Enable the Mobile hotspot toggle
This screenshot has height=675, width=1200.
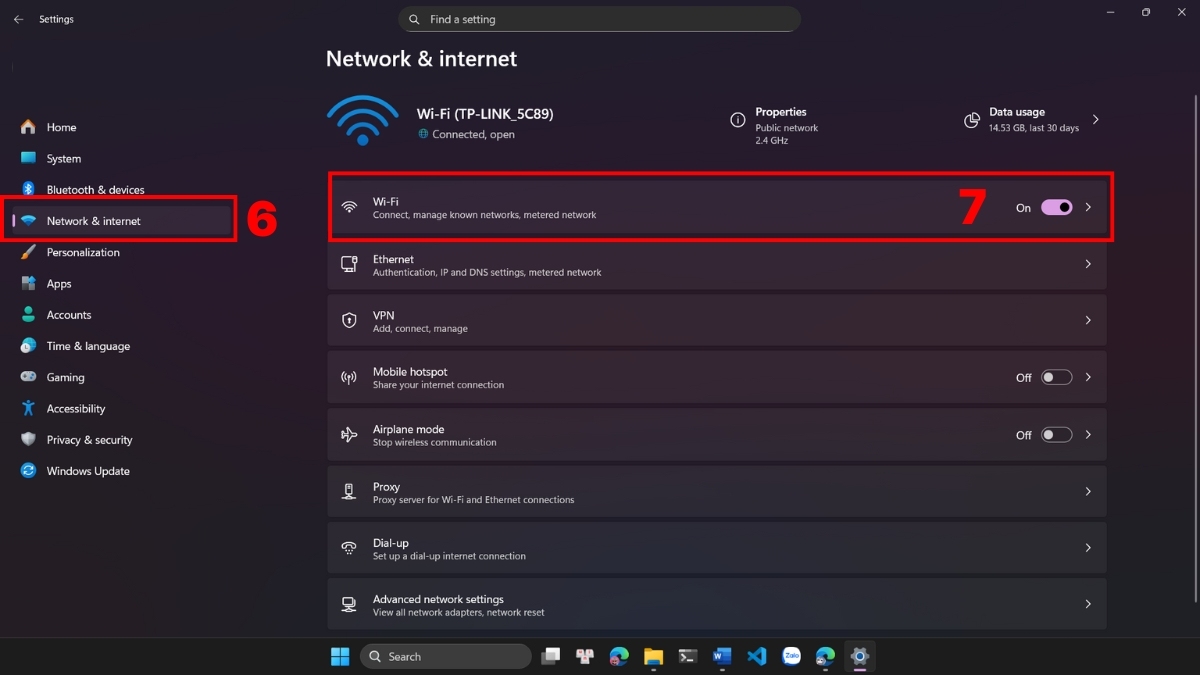point(1056,378)
